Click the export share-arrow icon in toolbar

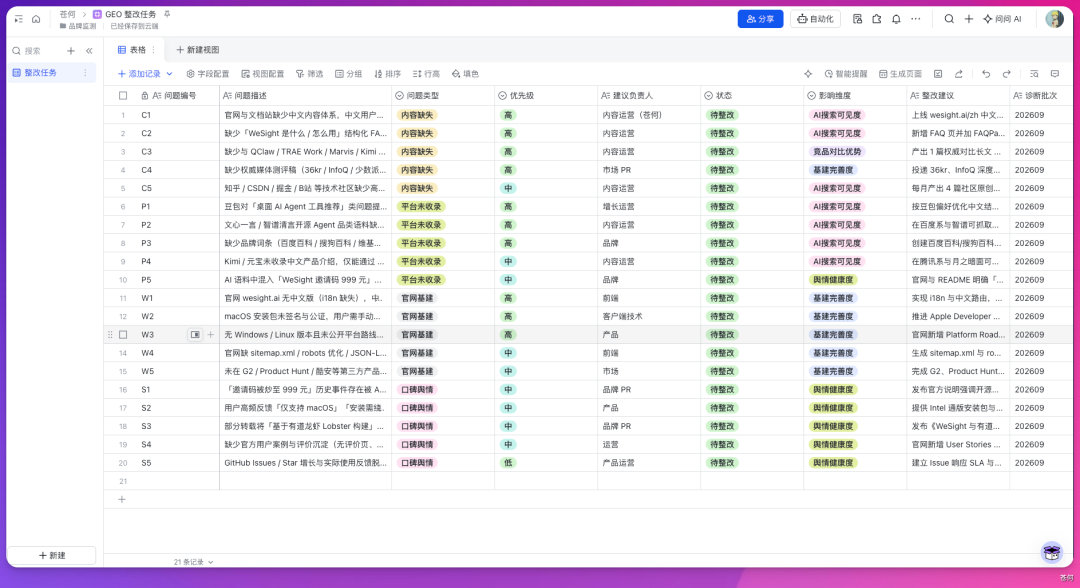point(958,74)
